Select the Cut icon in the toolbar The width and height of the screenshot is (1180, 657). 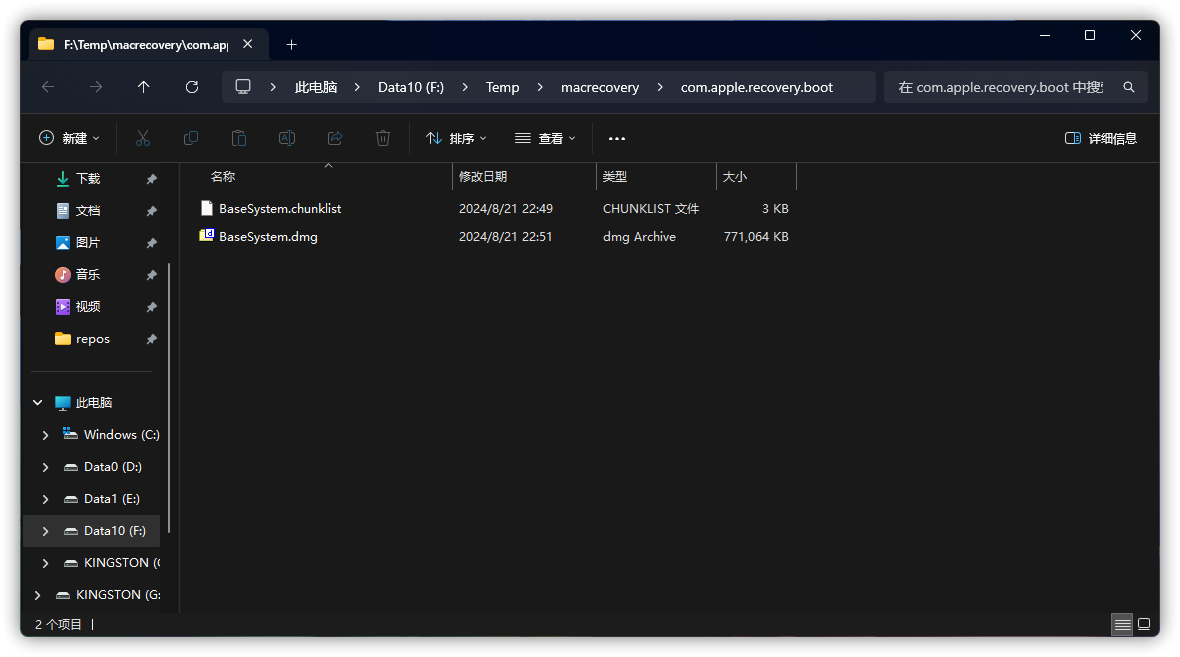[x=142, y=138]
